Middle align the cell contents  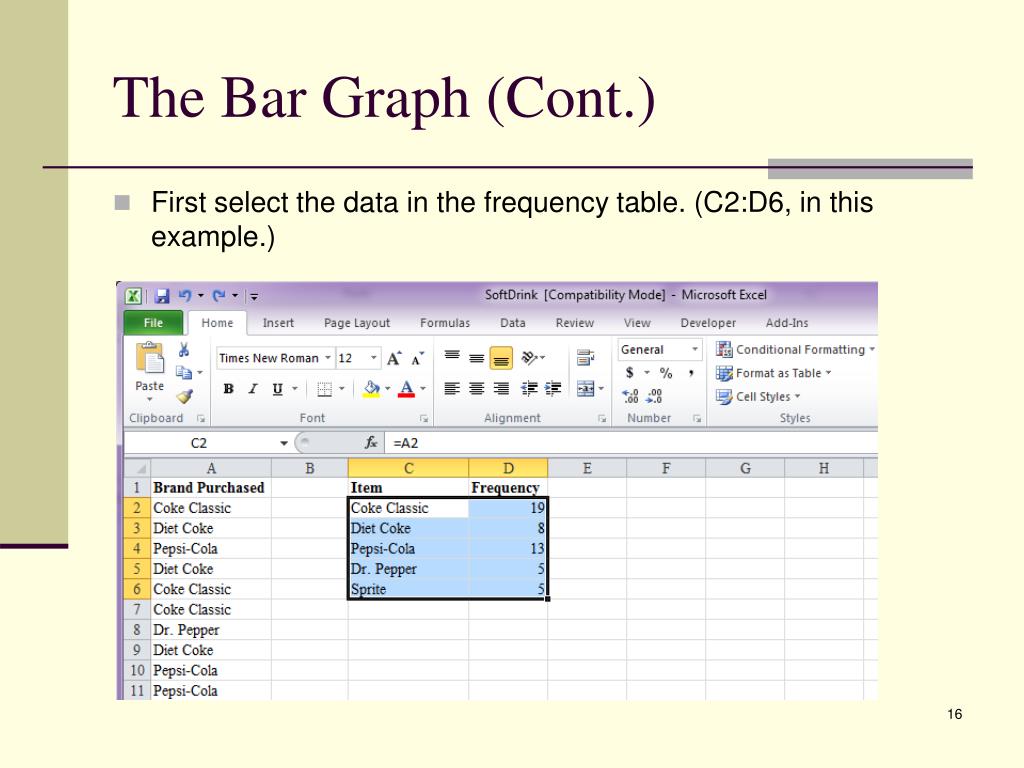point(477,358)
